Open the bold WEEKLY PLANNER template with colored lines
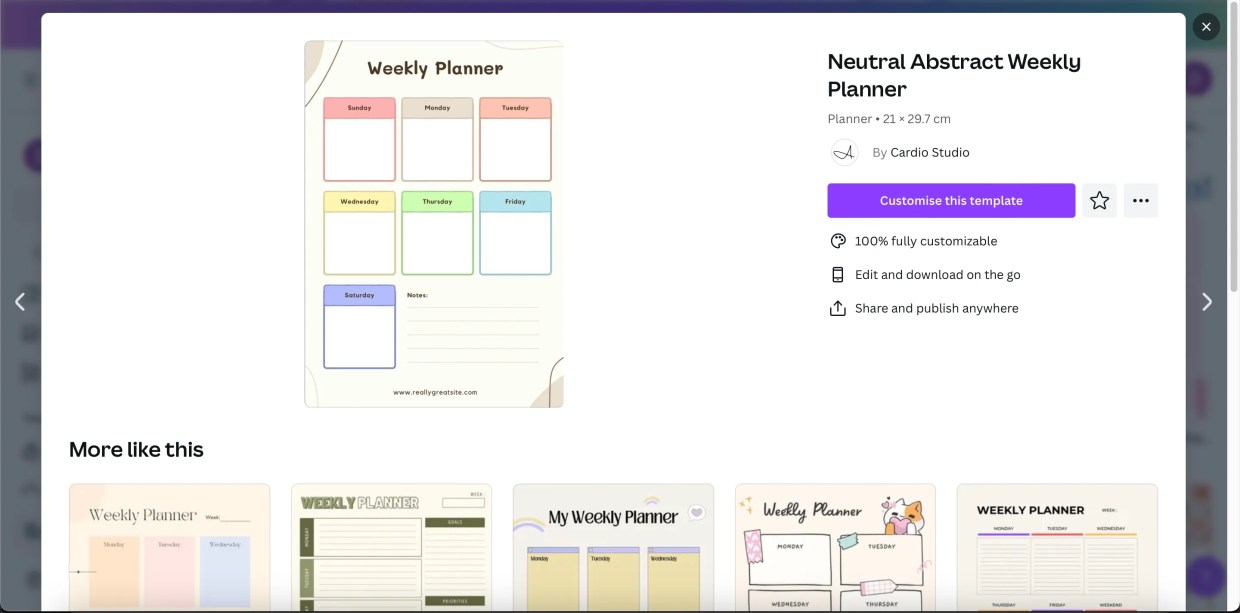The image size is (1240, 613). (x=1058, y=548)
